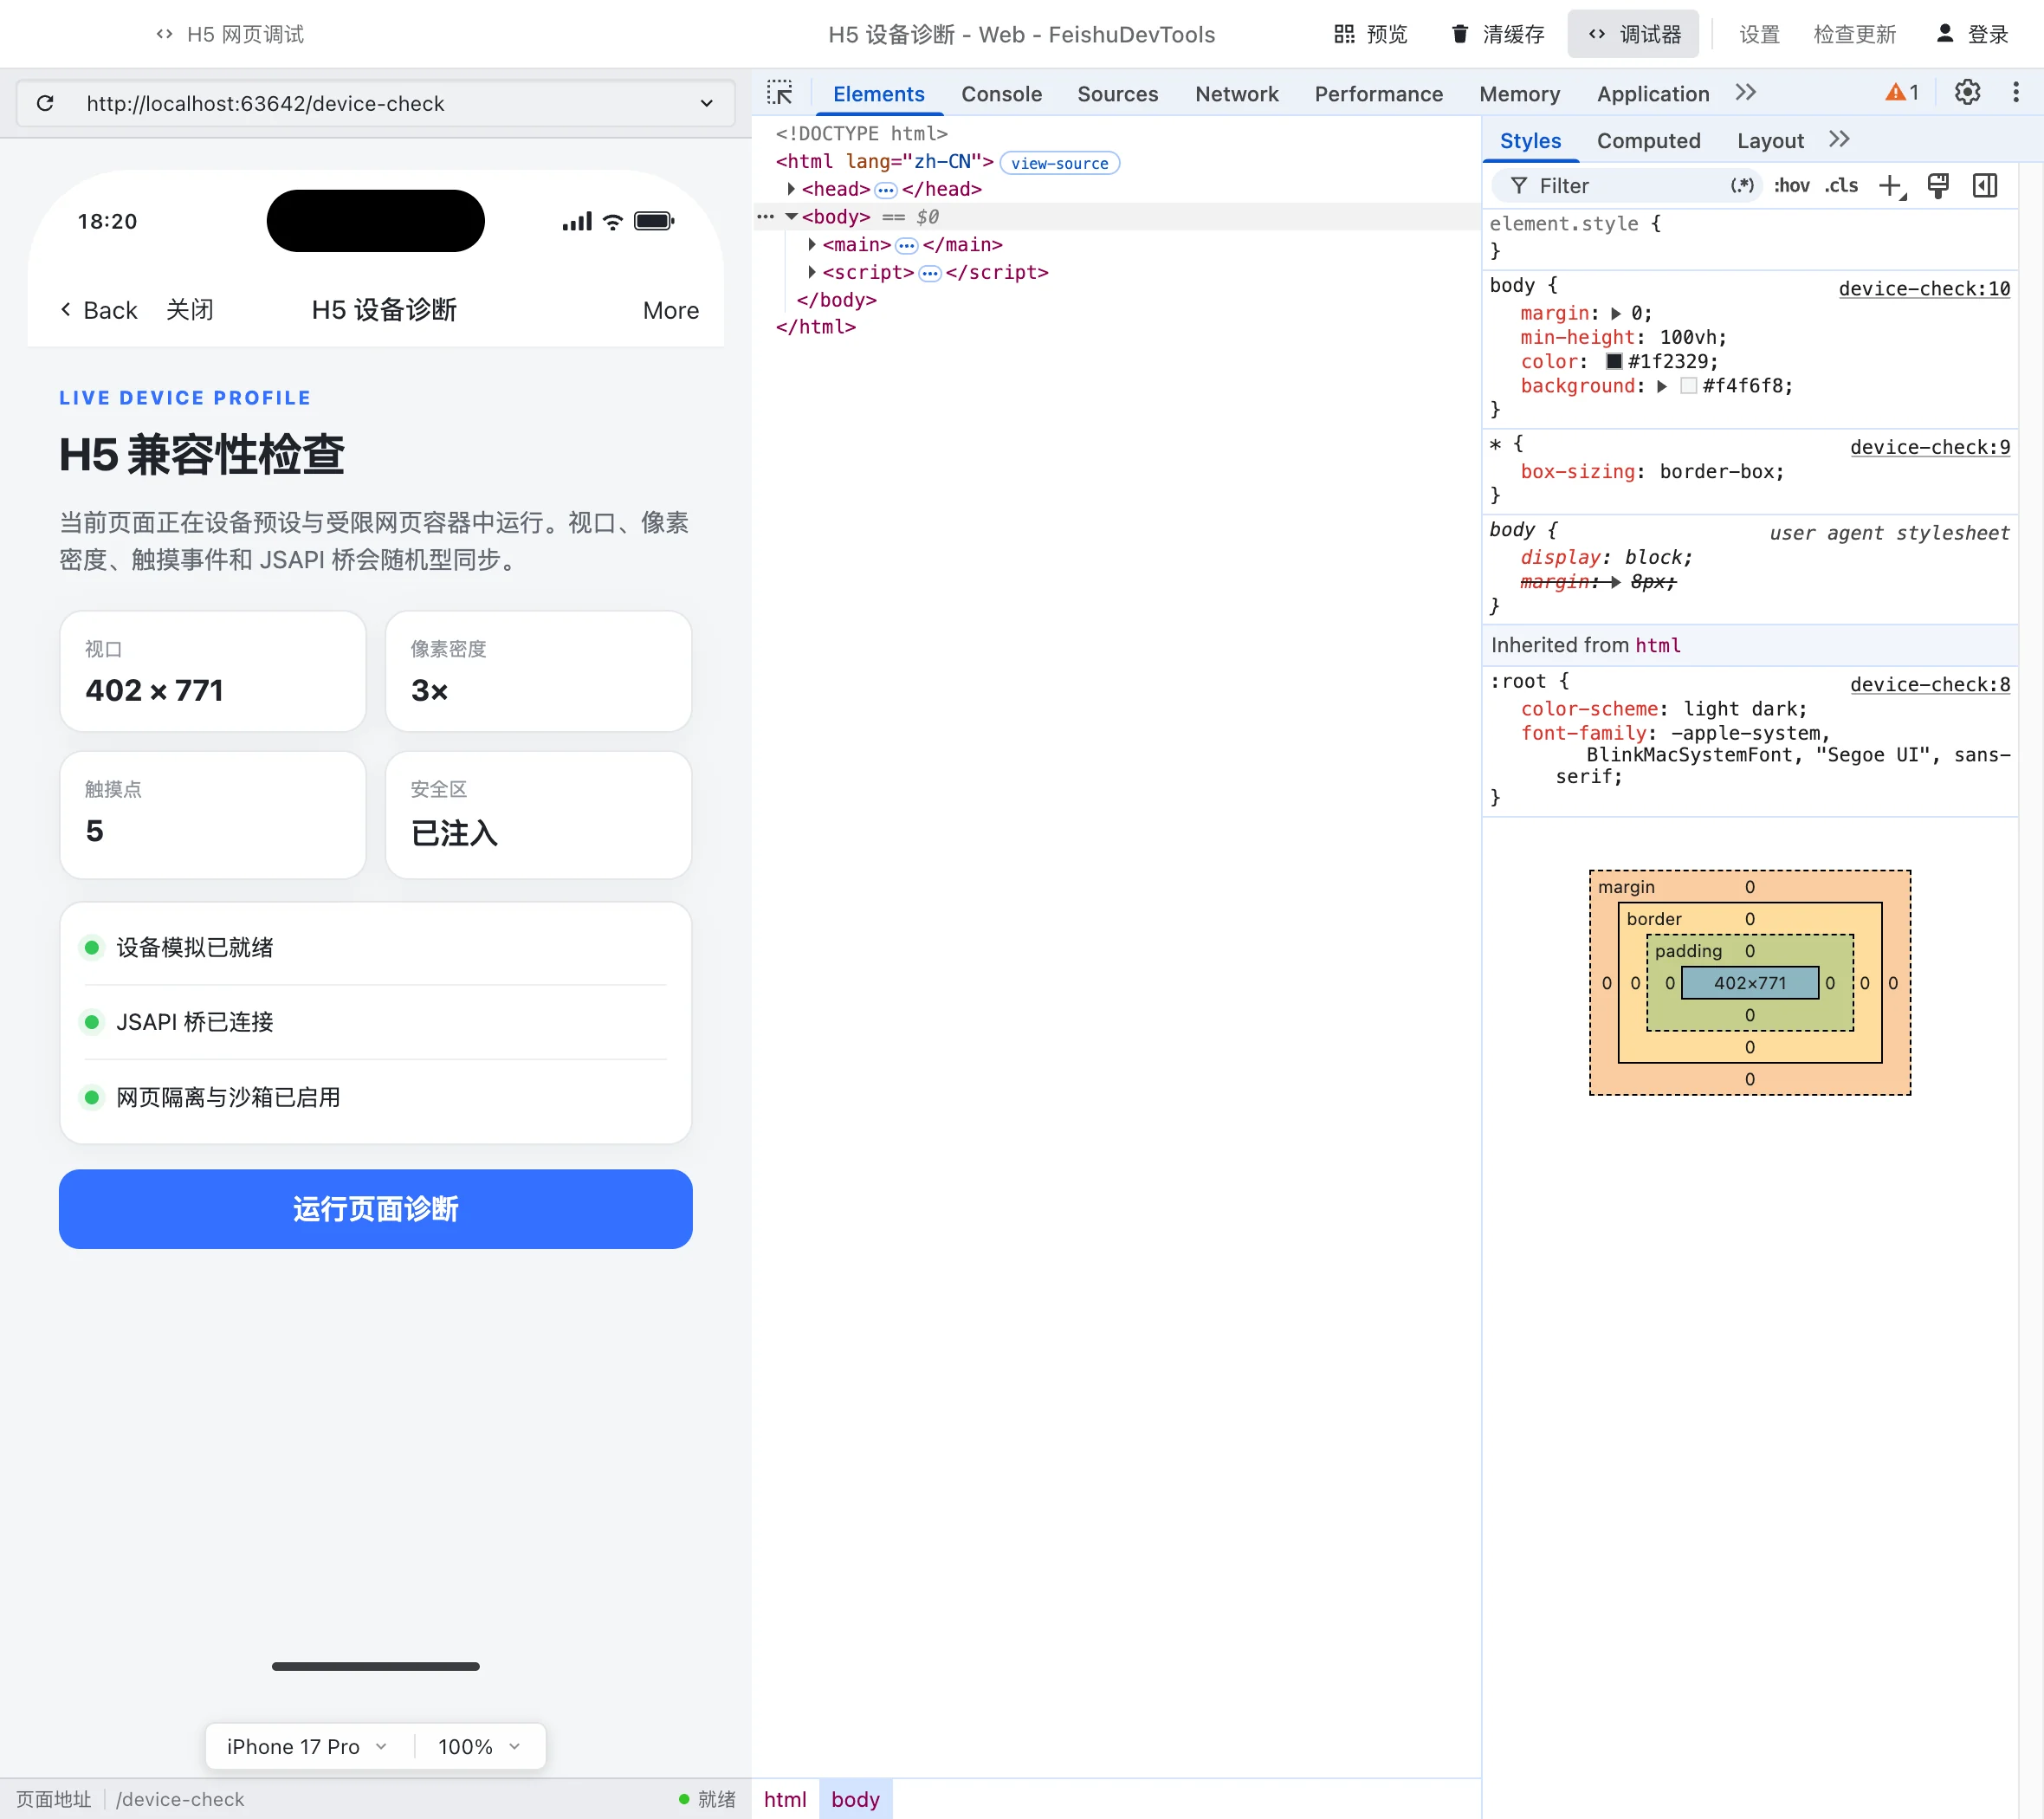Open the iPhone 17 Pro device dropdown
The image size is (2044, 1819).
pyautogui.click(x=307, y=1747)
